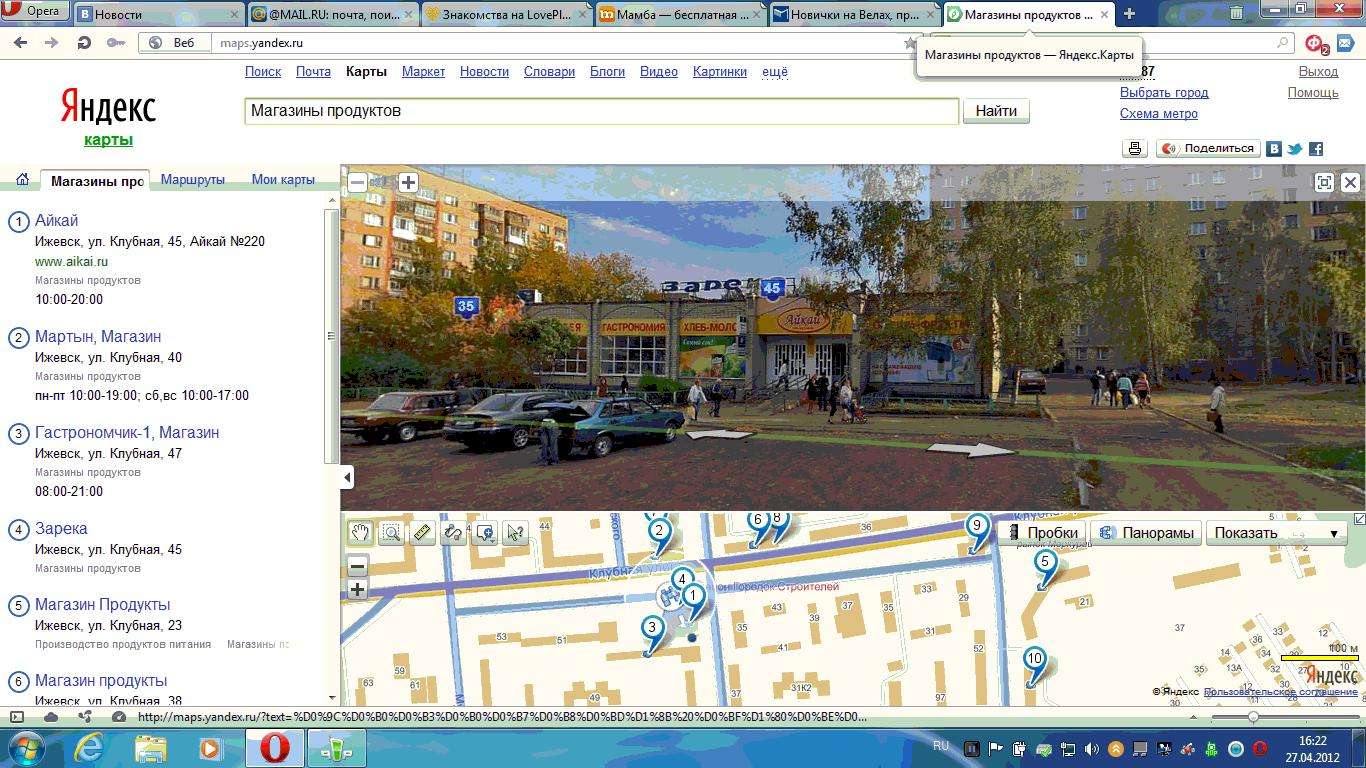Open the ещё services menu
This screenshot has width=1366, height=768.
[x=775, y=72]
